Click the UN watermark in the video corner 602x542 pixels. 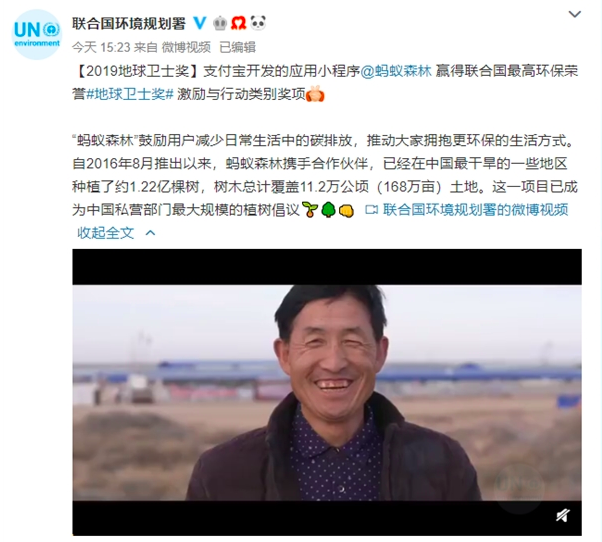[x=519, y=486]
